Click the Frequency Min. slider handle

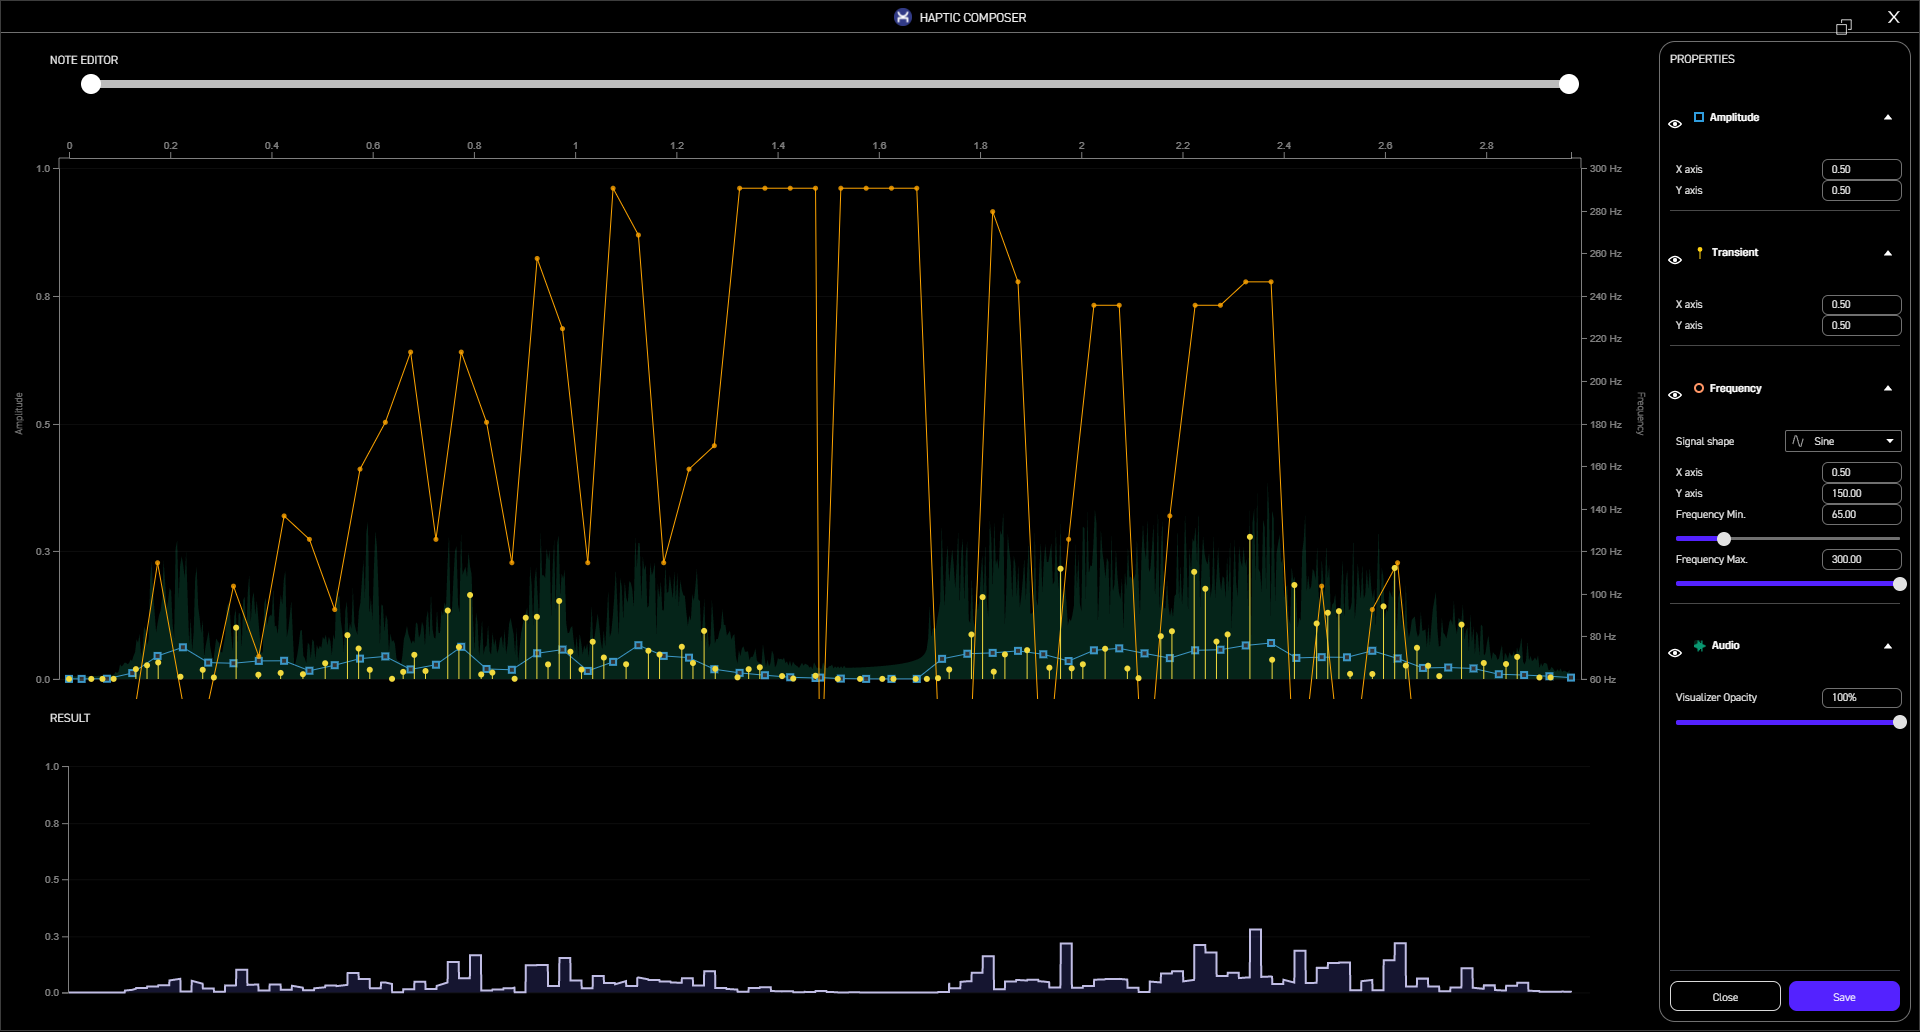pyautogui.click(x=1724, y=539)
